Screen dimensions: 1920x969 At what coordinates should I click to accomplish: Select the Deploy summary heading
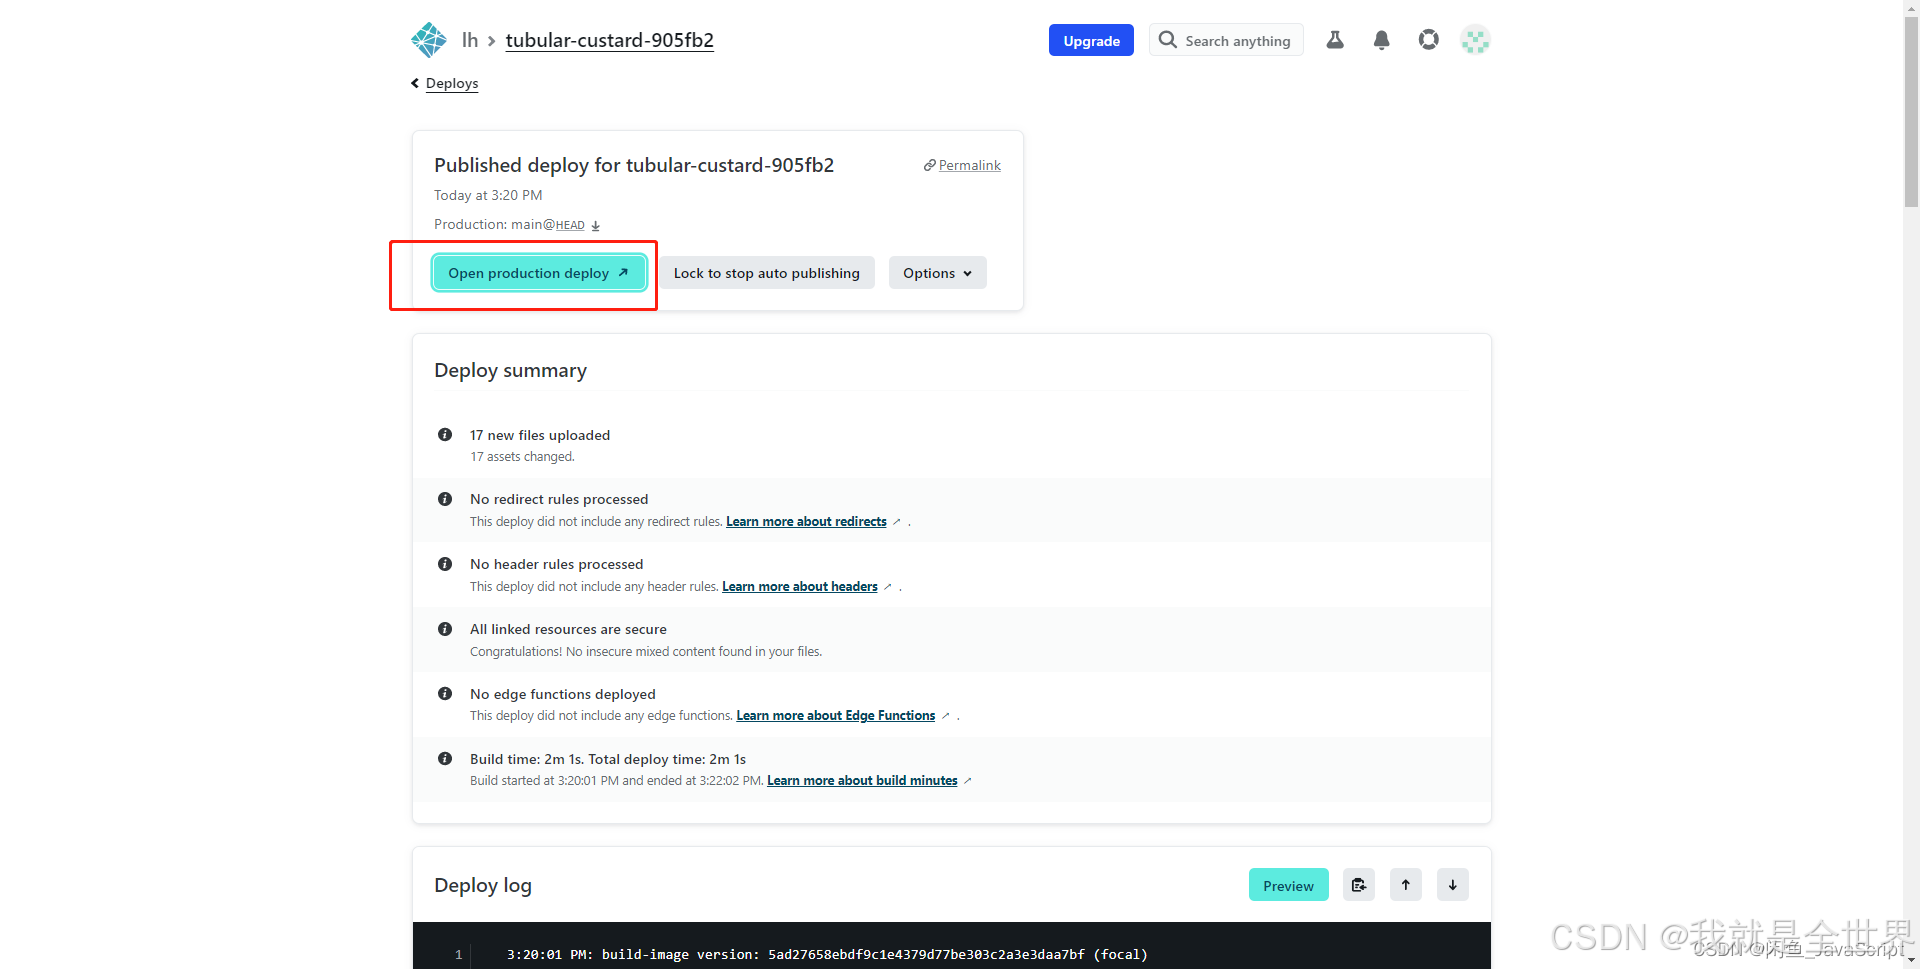click(510, 370)
